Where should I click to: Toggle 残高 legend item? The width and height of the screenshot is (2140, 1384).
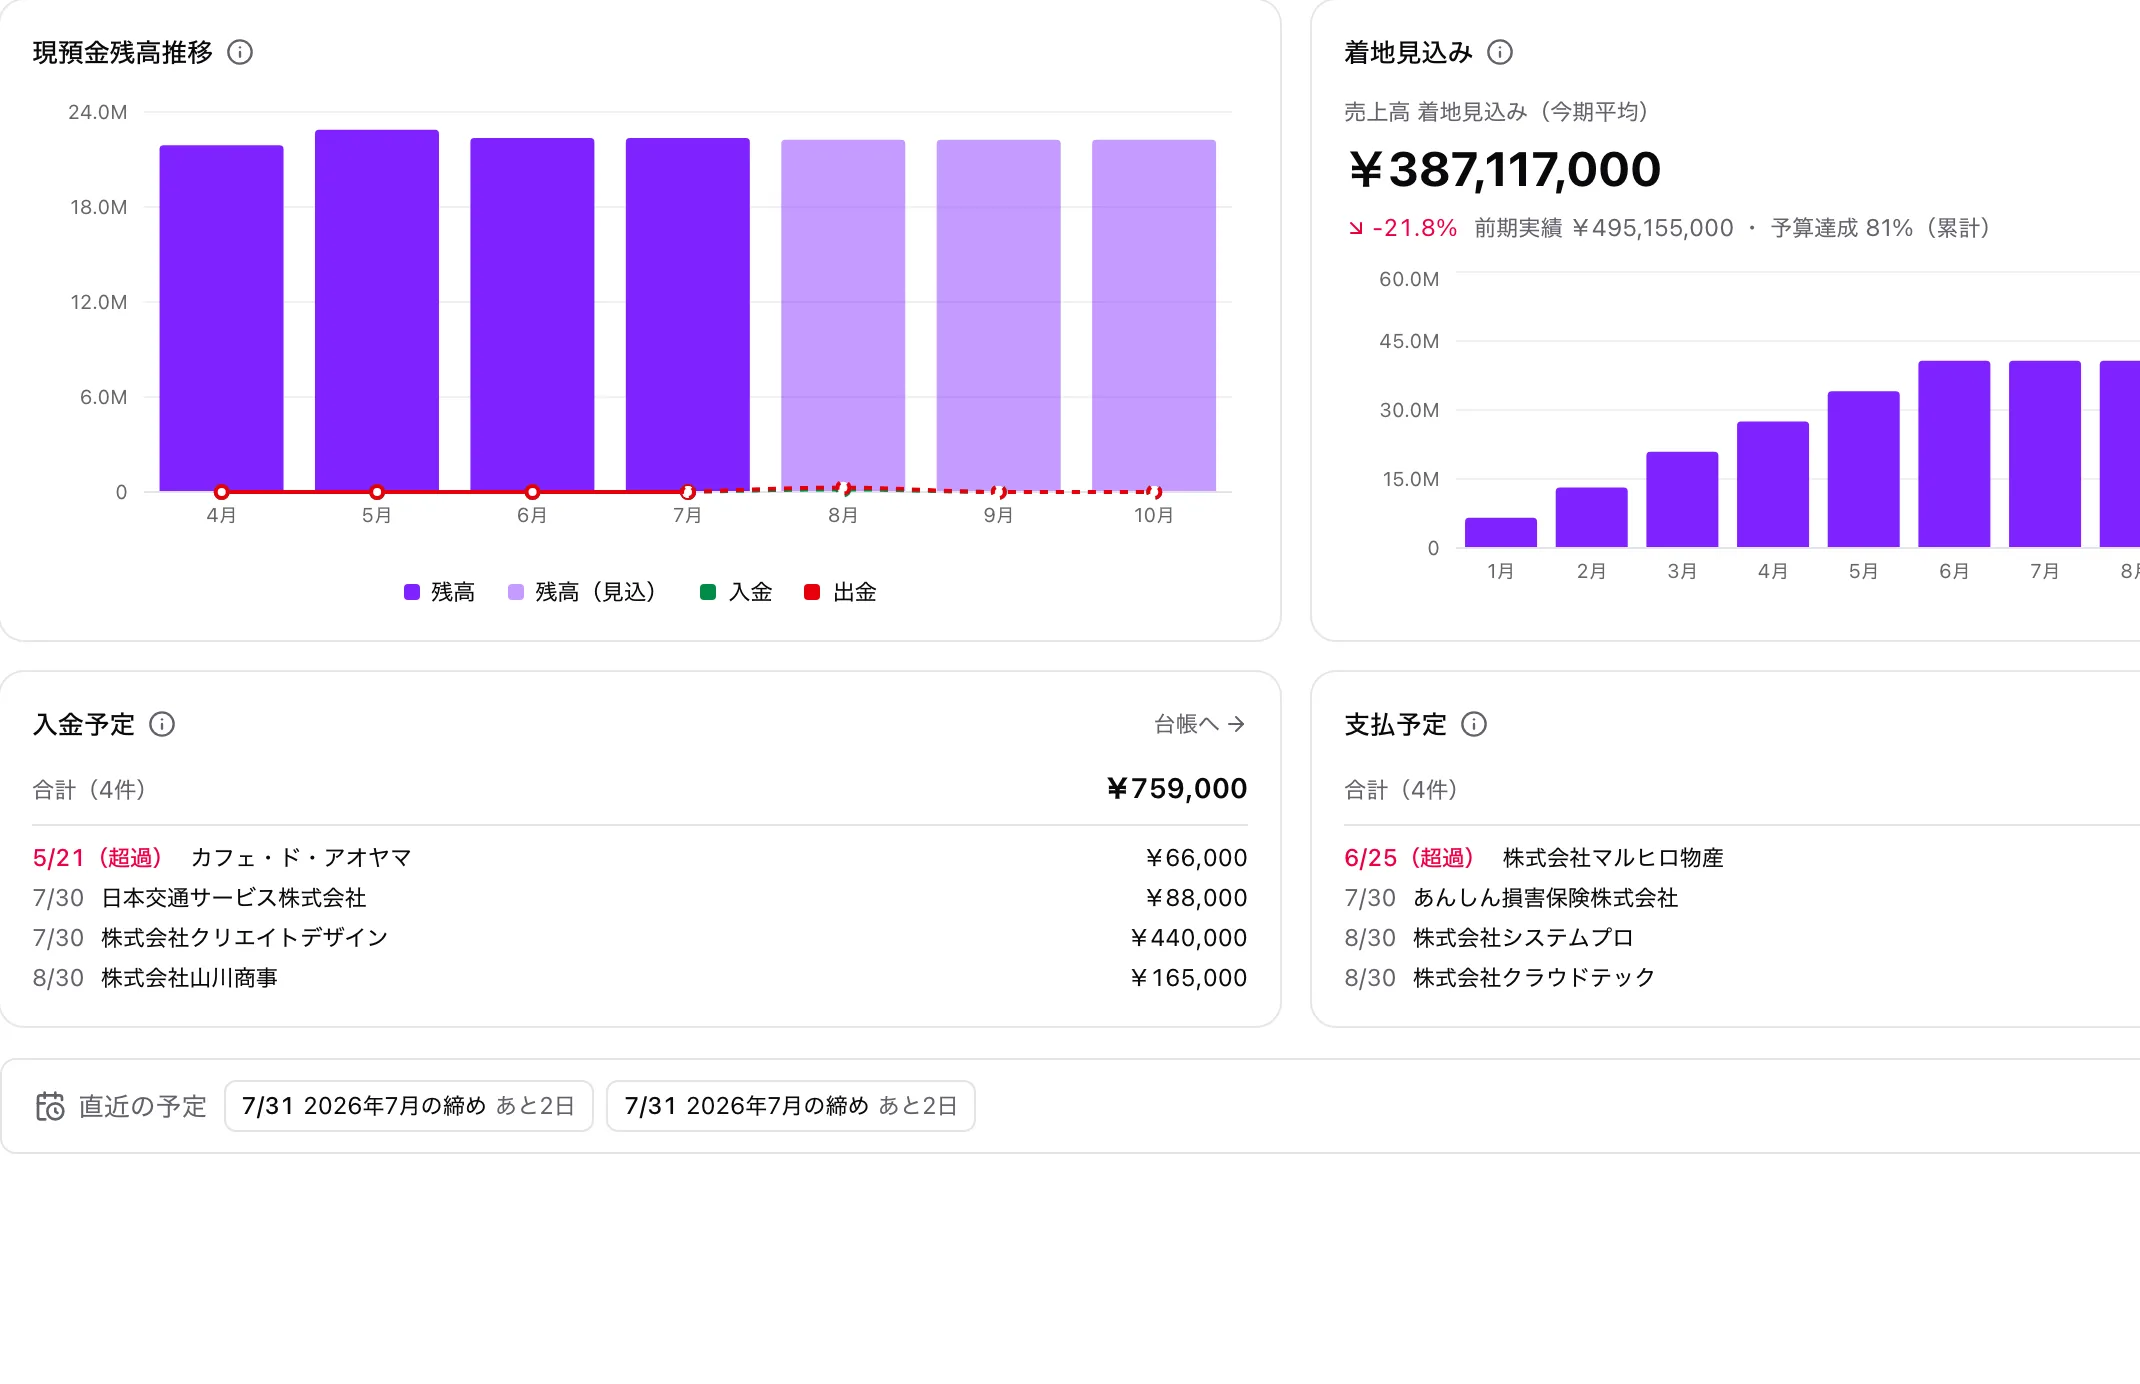pyautogui.click(x=439, y=592)
